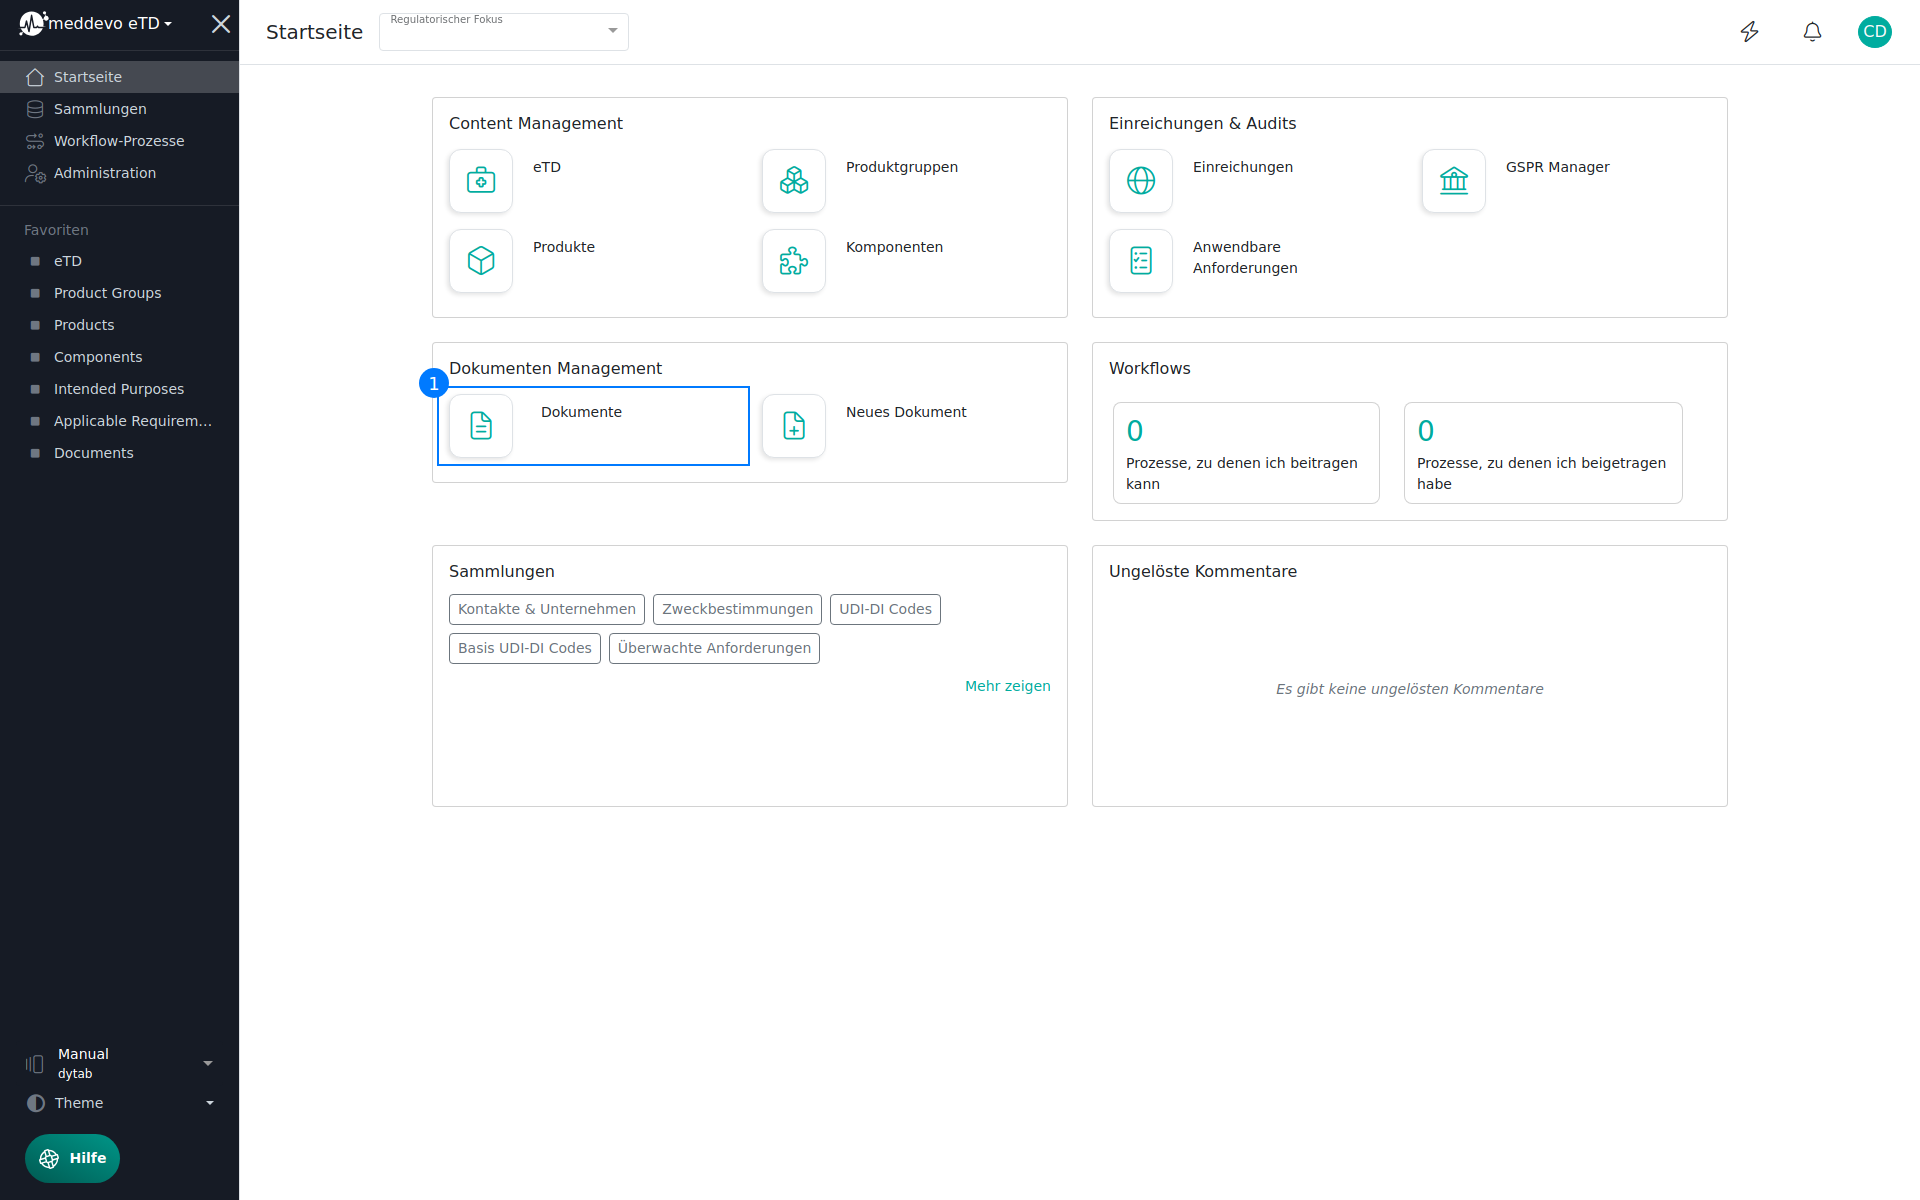Open 'Prozesse, zu denen ich beigetragen habe' card

[x=1543, y=453]
